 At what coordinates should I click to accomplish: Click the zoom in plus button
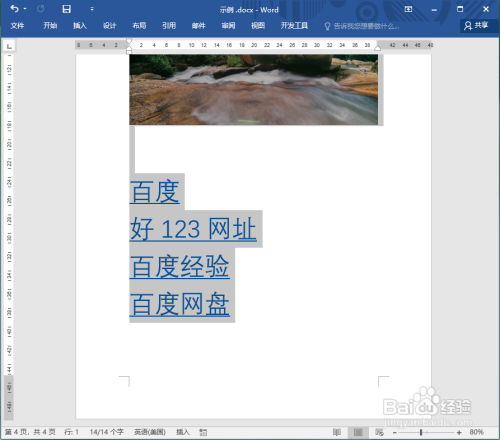459,433
